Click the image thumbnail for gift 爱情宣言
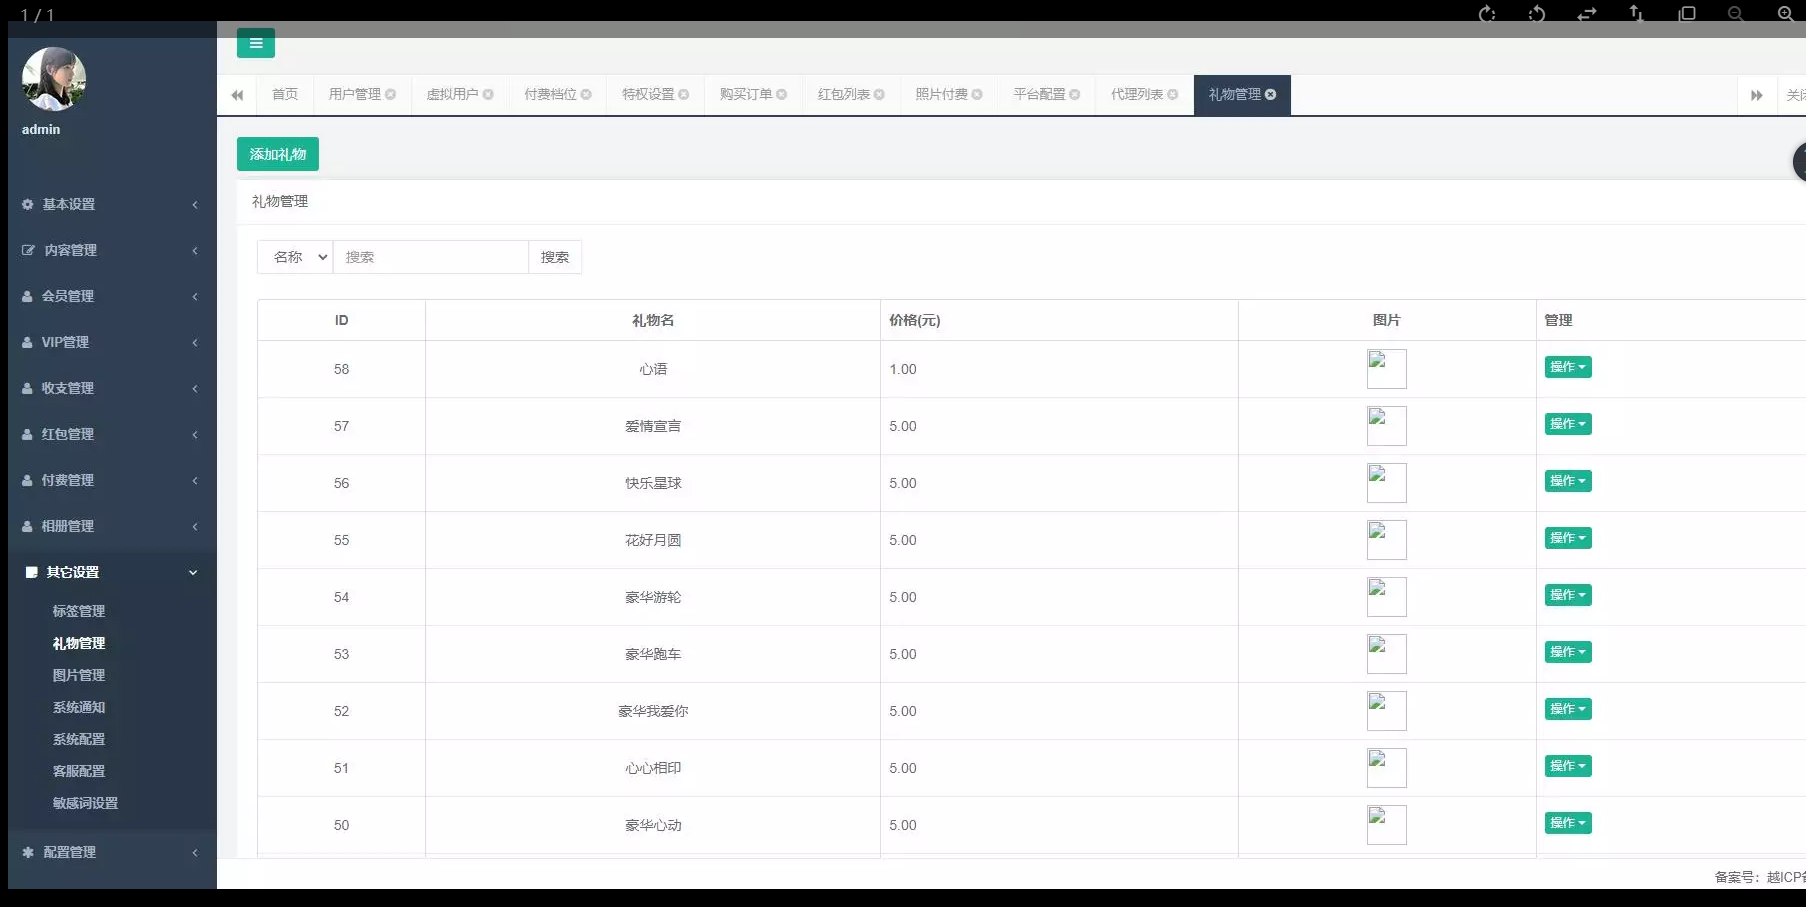The width and height of the screenshot is (1806, 907). click(x=1386, y=426)
